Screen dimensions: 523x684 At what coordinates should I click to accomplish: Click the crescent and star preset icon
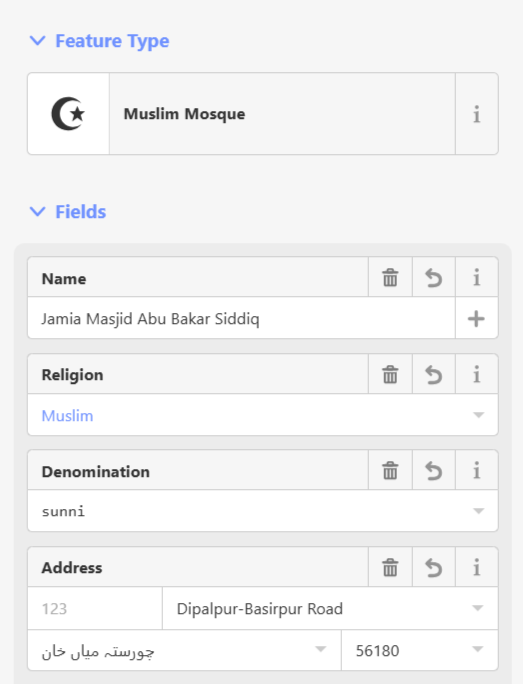(x=68, y=114)
